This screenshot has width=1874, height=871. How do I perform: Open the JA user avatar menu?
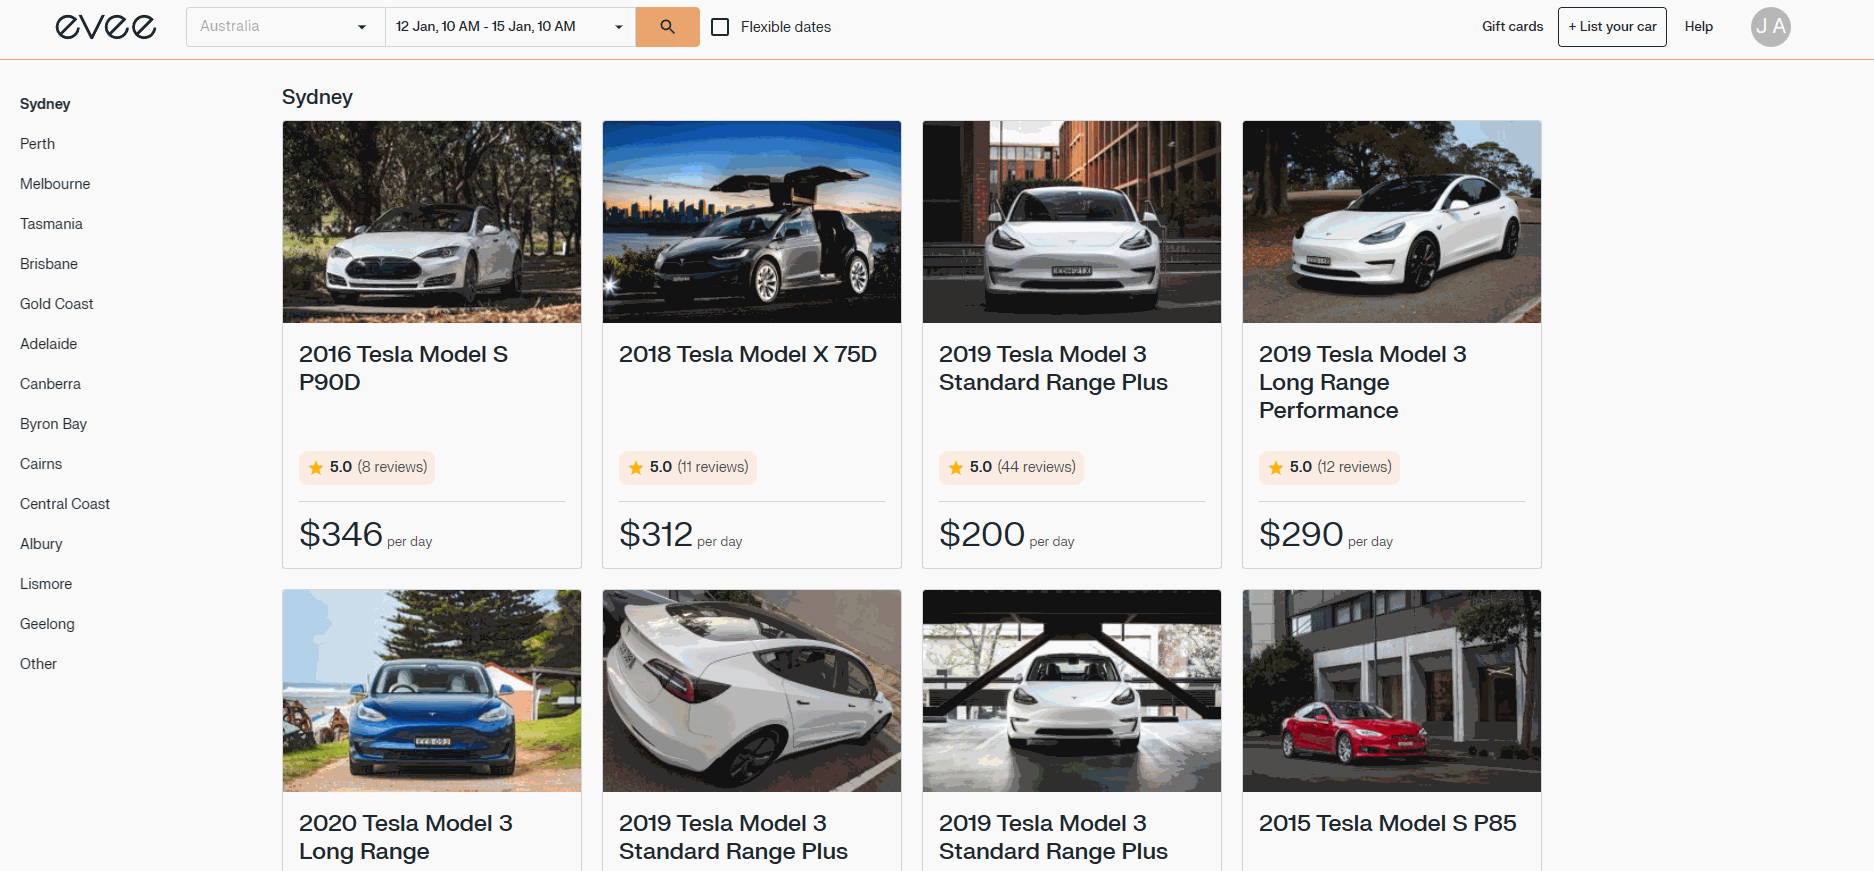click(x=1770, y=27)
